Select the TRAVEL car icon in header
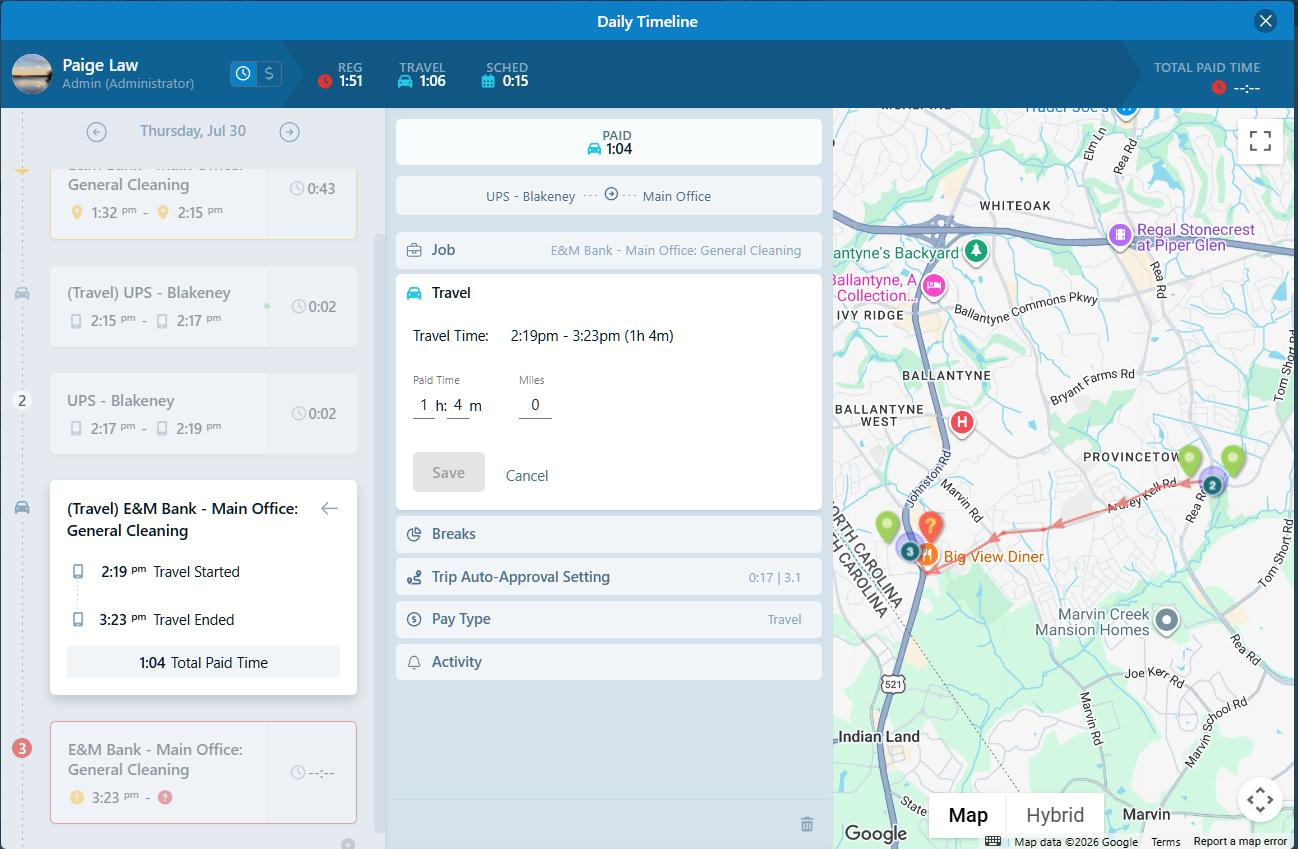The image size is (1298, 849). tap(405, 81)
